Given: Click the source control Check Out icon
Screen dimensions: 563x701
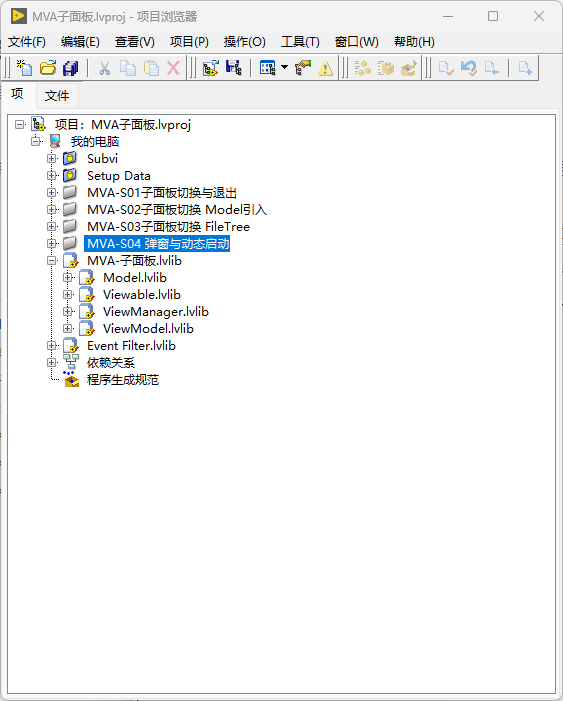Looking at the screenshot, I should tap(491, 68).
